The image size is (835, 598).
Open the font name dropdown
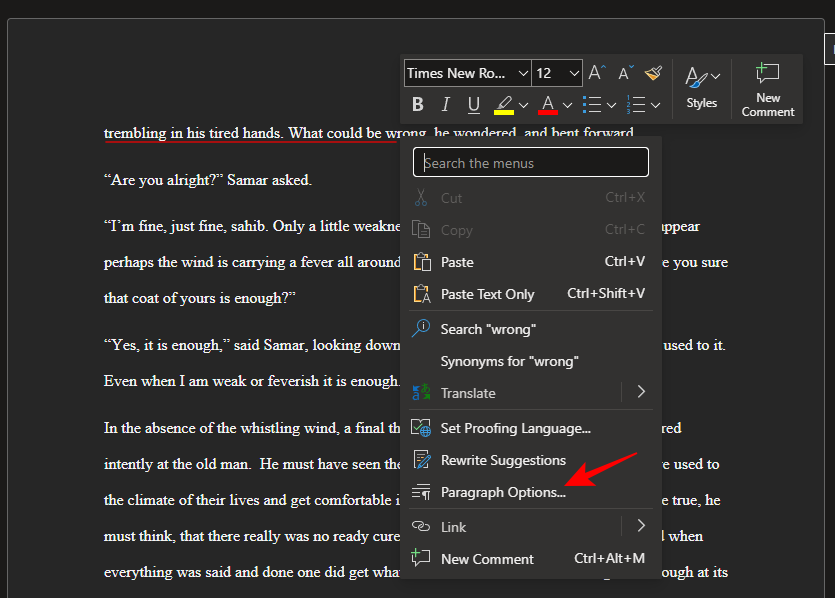[x=523, y=73]
